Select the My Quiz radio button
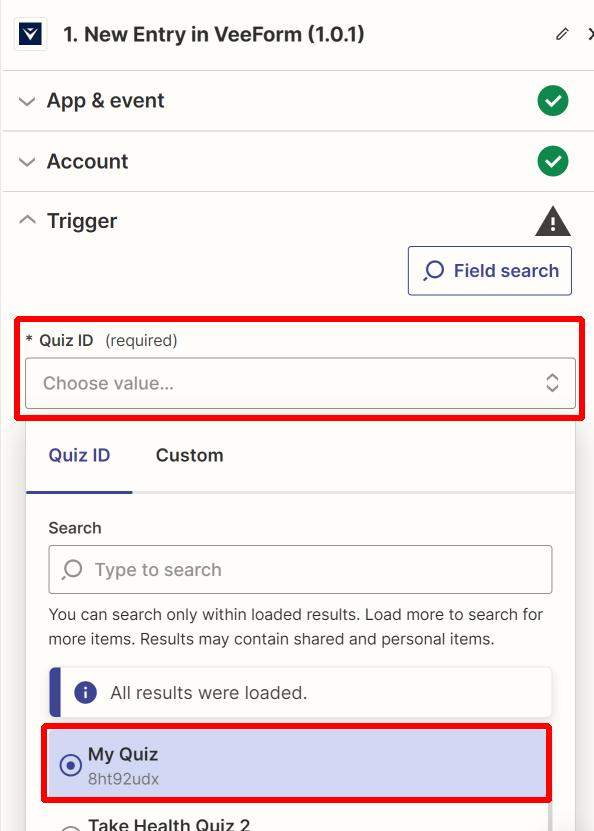 click(70, 765)
